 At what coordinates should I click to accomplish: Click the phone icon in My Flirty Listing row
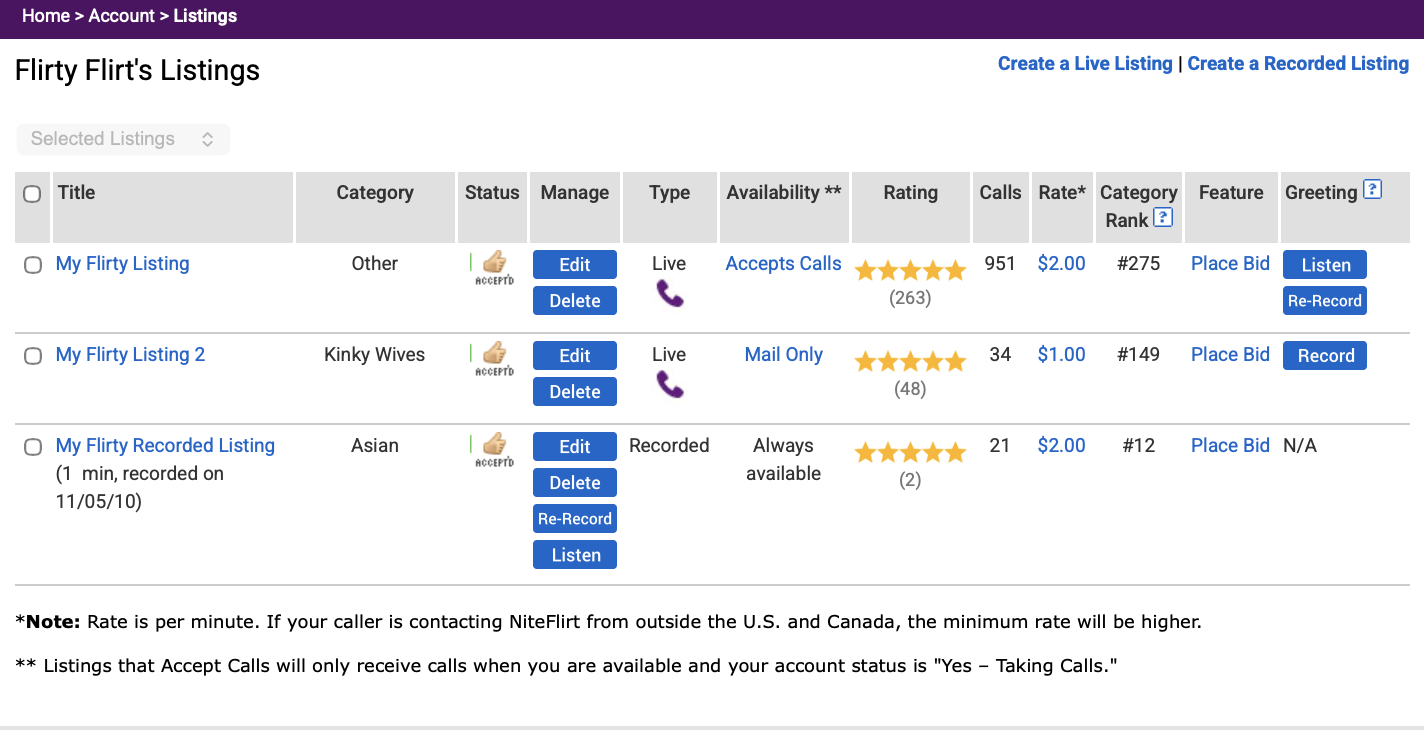pyautogui.click(x=670, y=294)
